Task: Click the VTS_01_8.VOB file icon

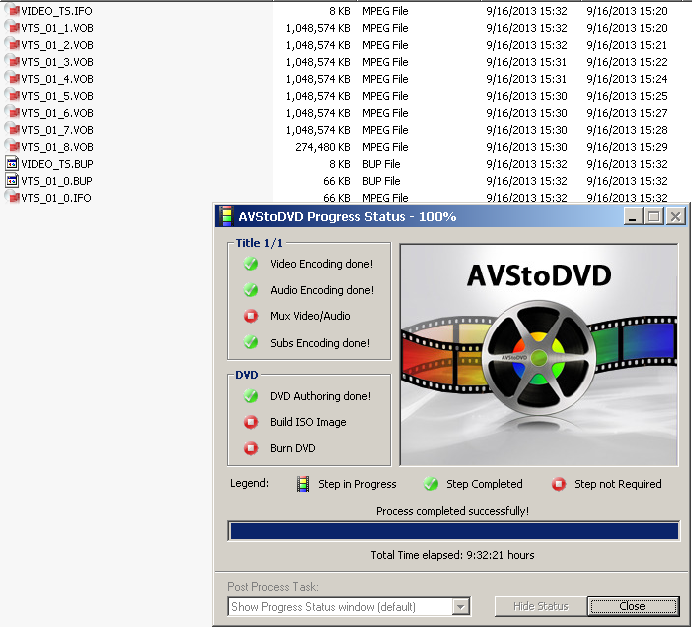Action: 12,146
